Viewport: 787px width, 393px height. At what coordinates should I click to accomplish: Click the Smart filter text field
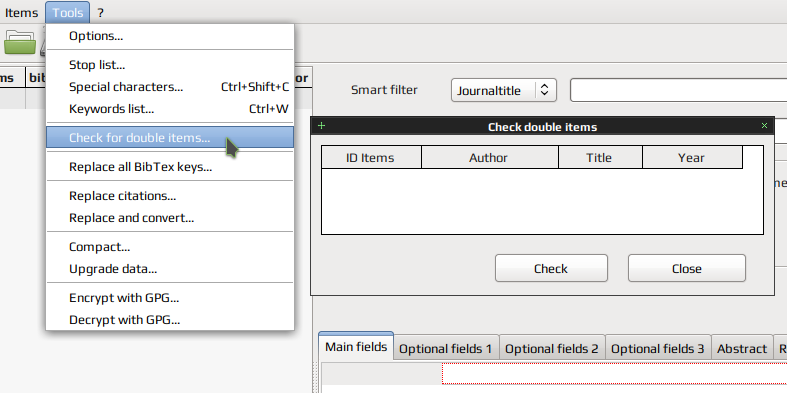coord(679,90)
